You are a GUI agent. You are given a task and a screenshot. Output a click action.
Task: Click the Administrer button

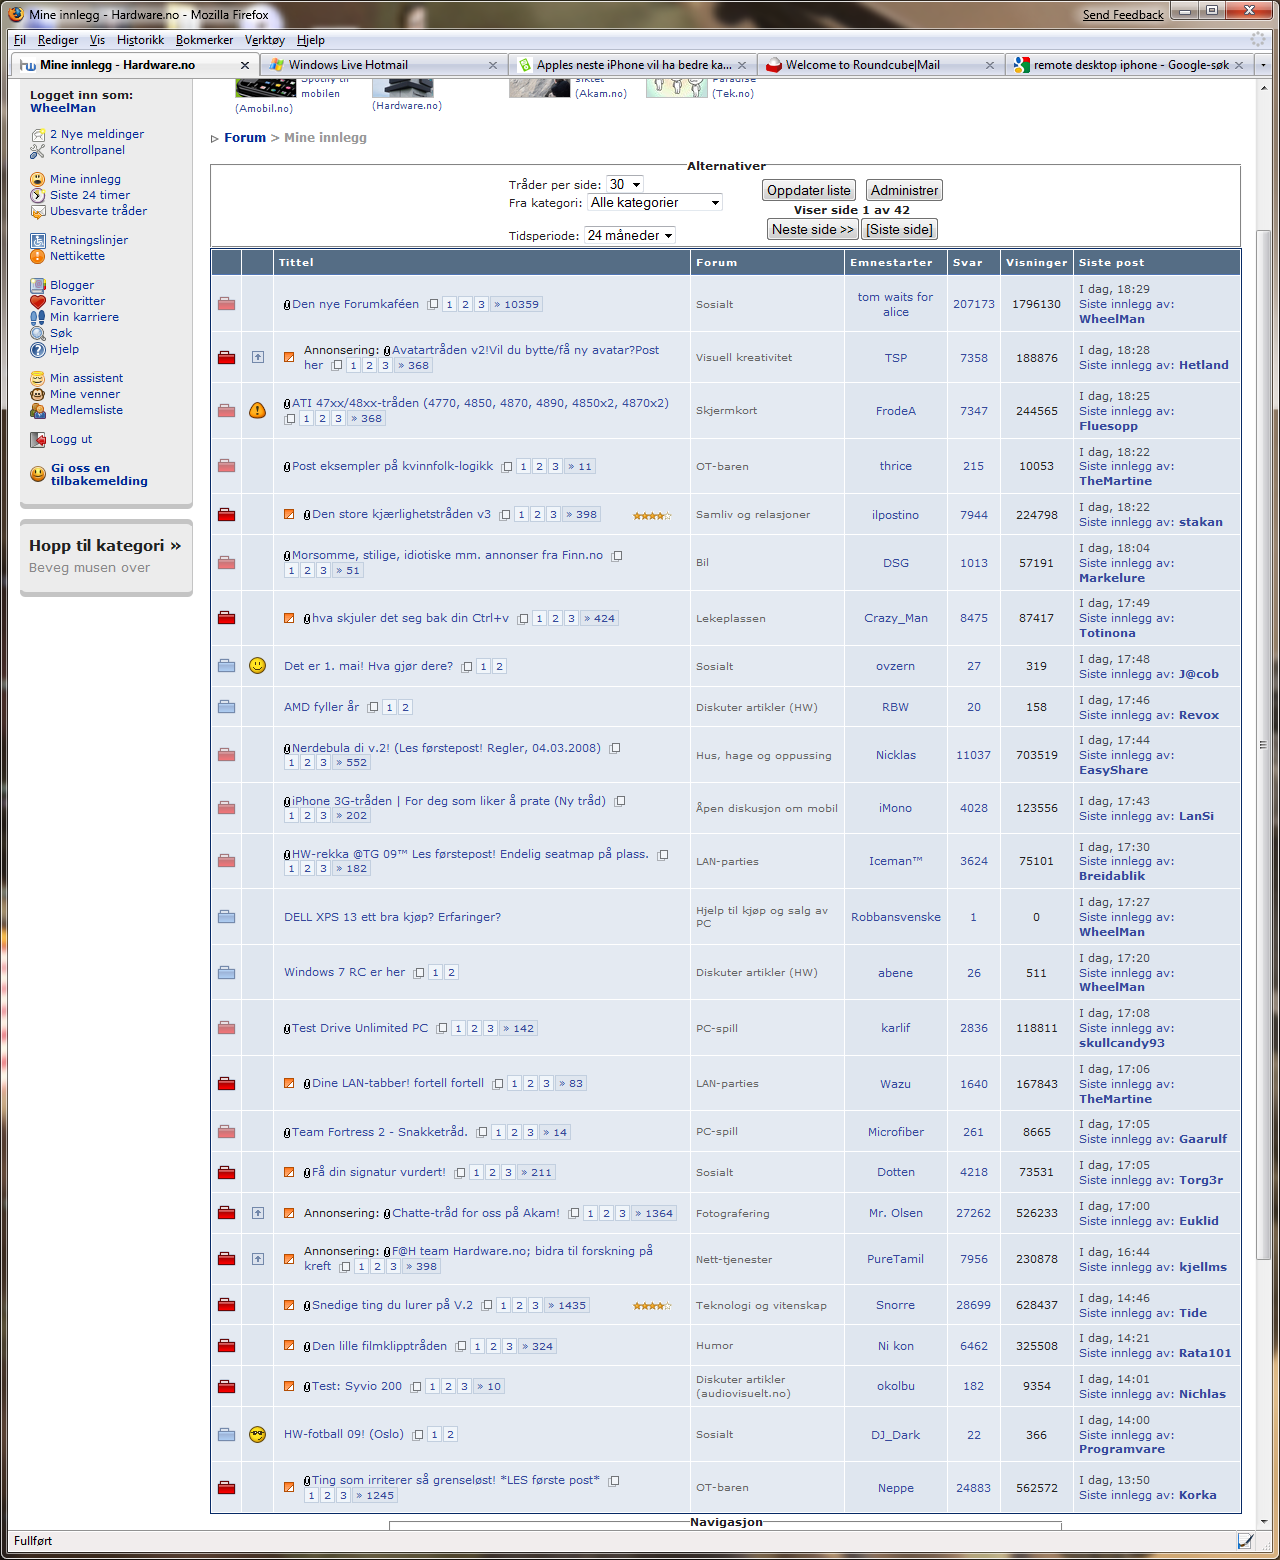click(905, 191)
